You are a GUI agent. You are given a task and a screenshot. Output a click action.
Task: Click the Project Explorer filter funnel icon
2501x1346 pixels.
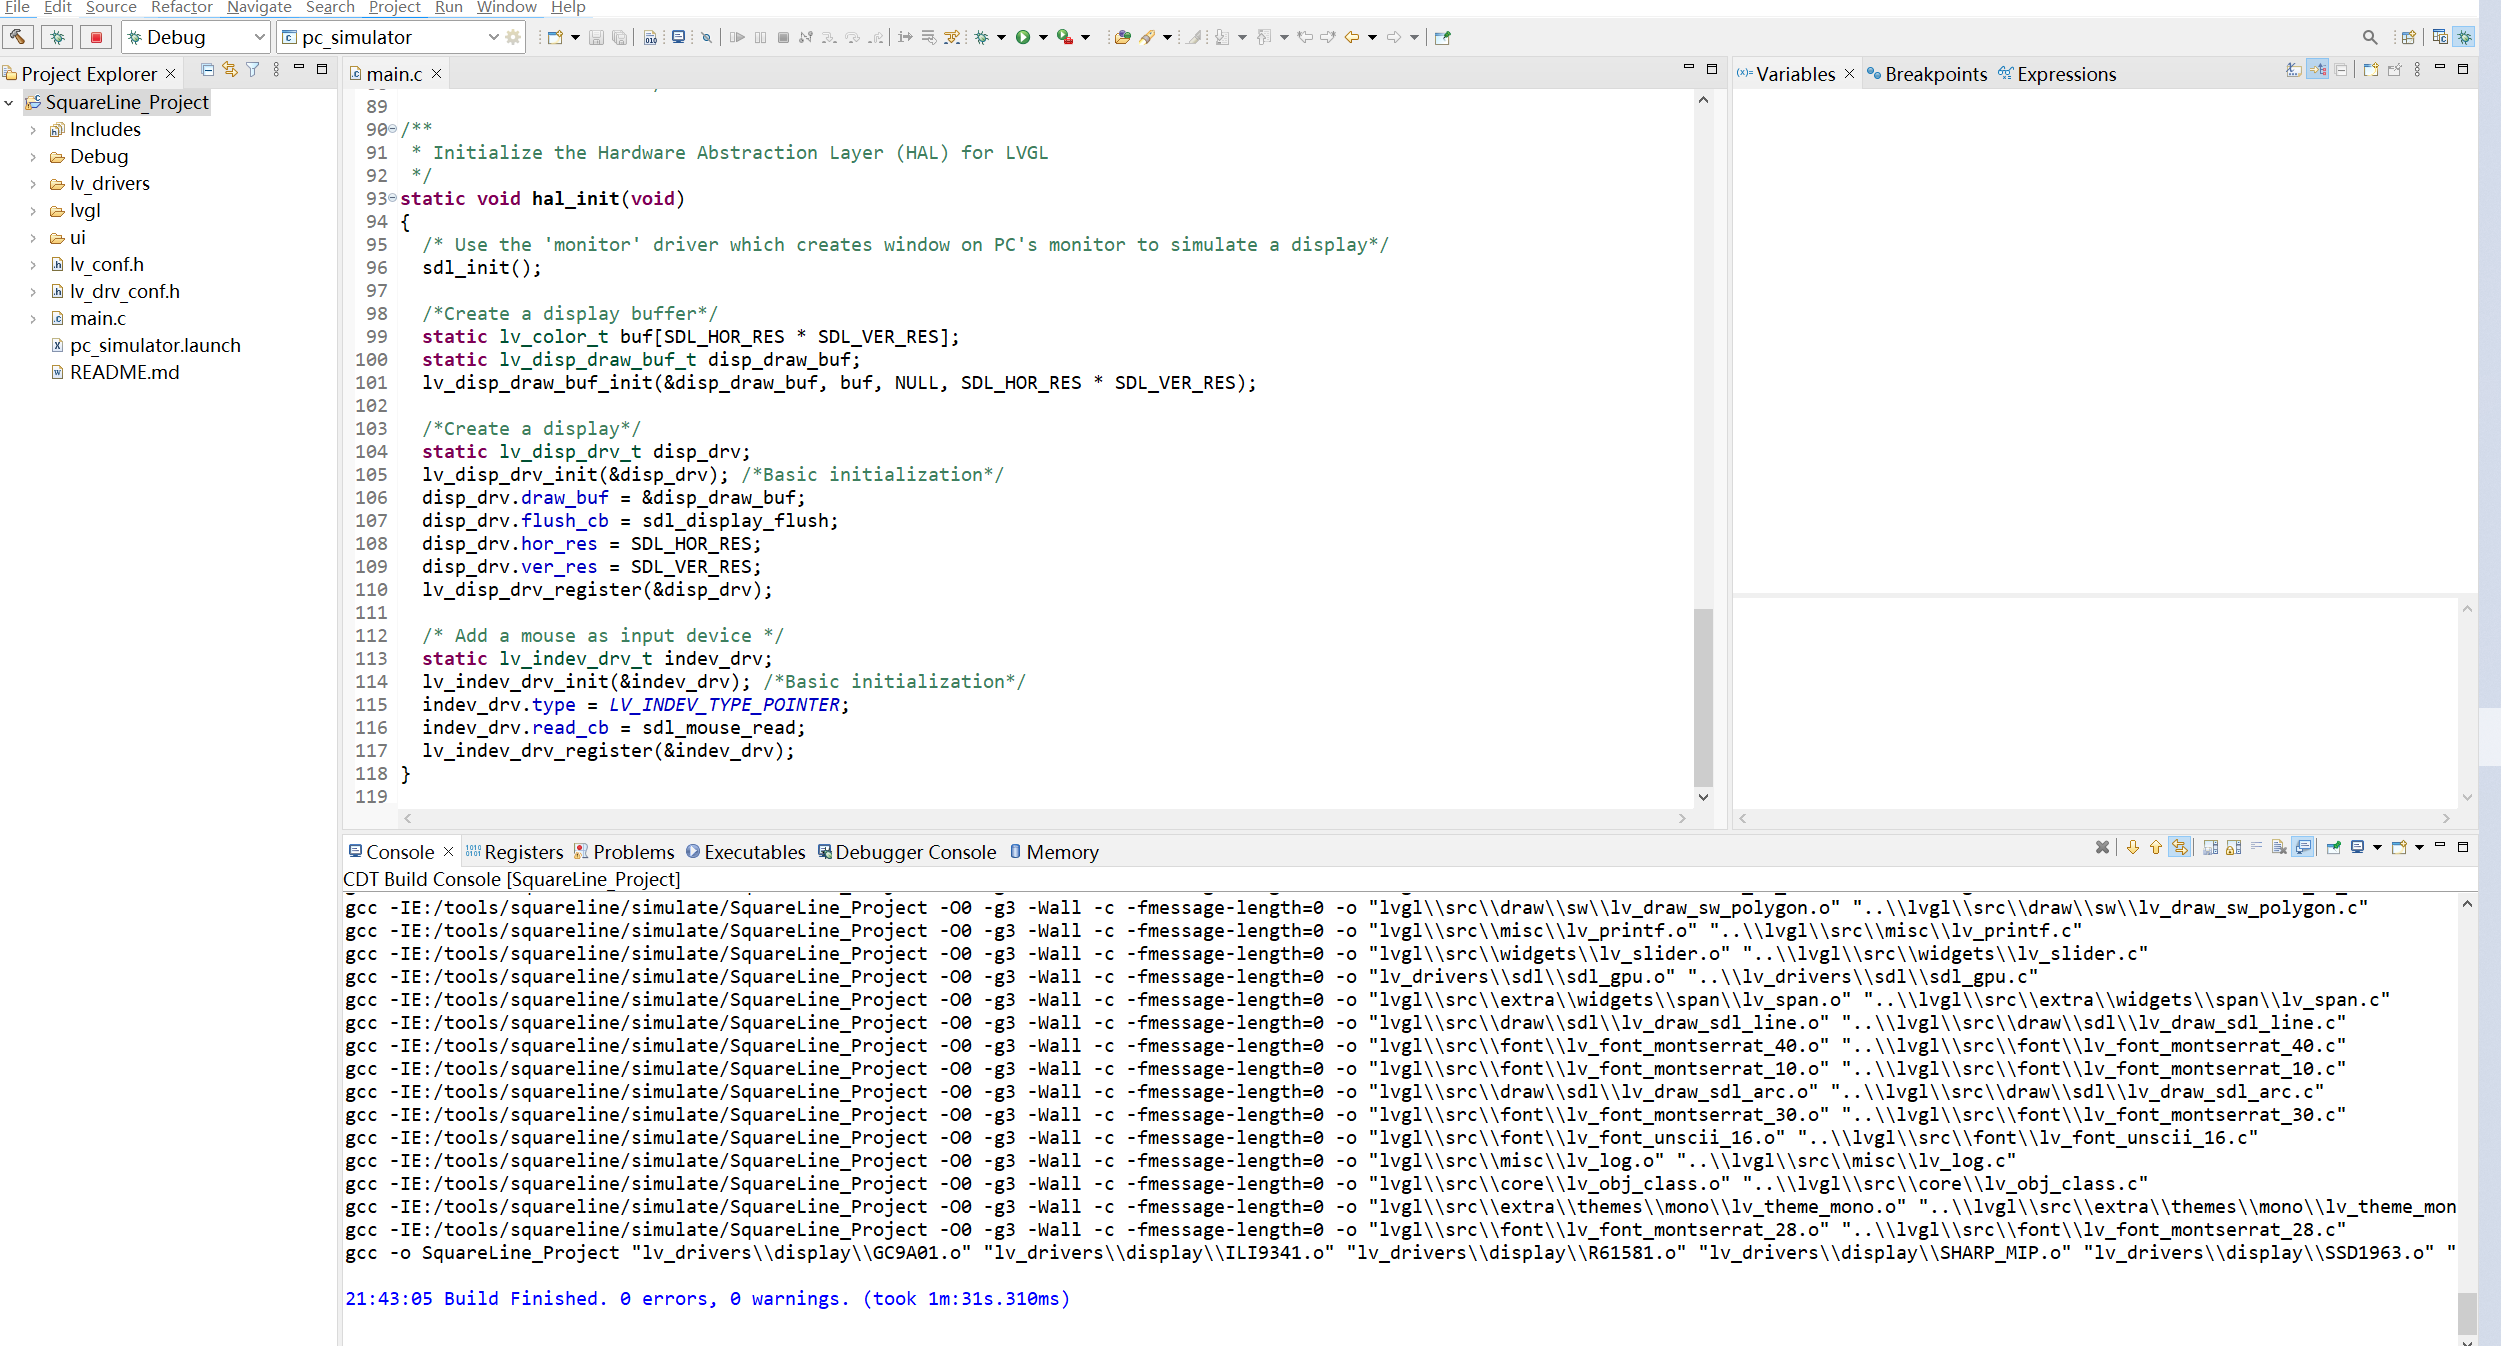coord(253,70)
